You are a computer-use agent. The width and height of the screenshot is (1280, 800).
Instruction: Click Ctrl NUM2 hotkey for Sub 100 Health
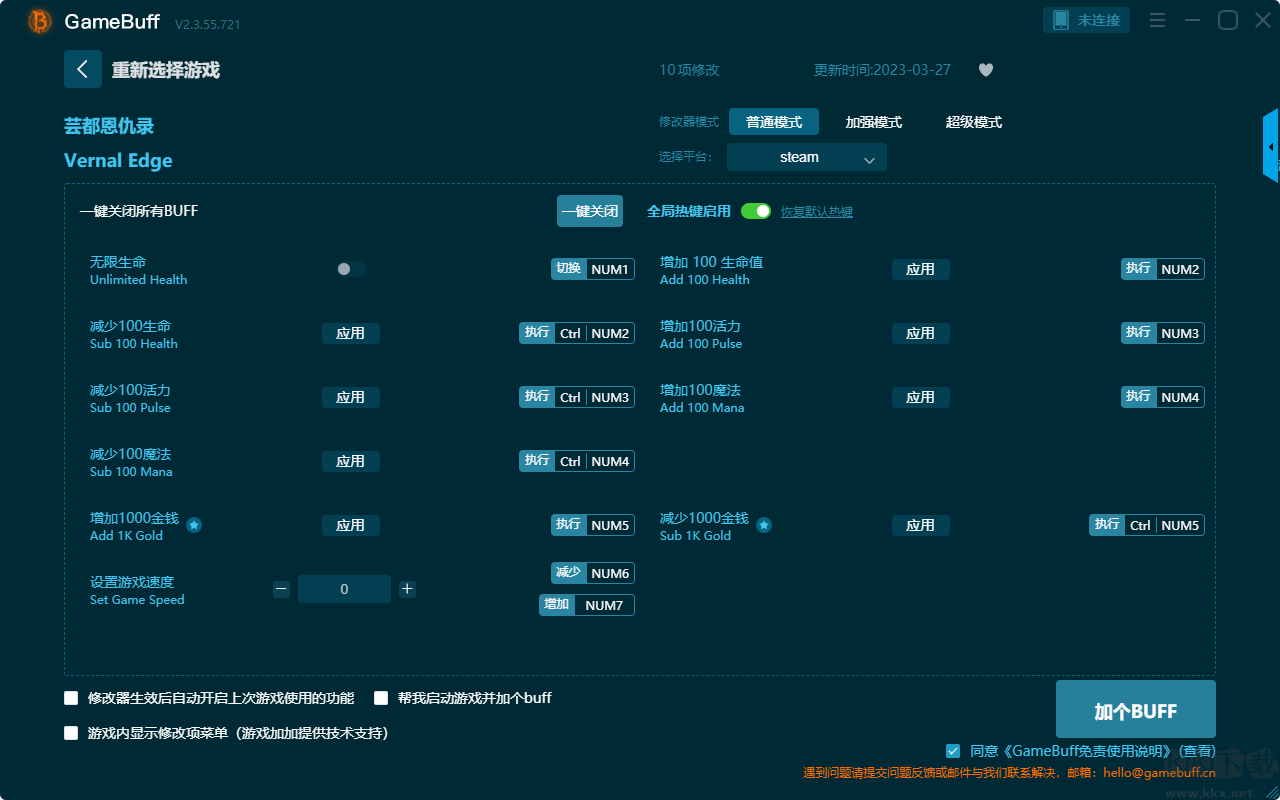coord(577,333)
